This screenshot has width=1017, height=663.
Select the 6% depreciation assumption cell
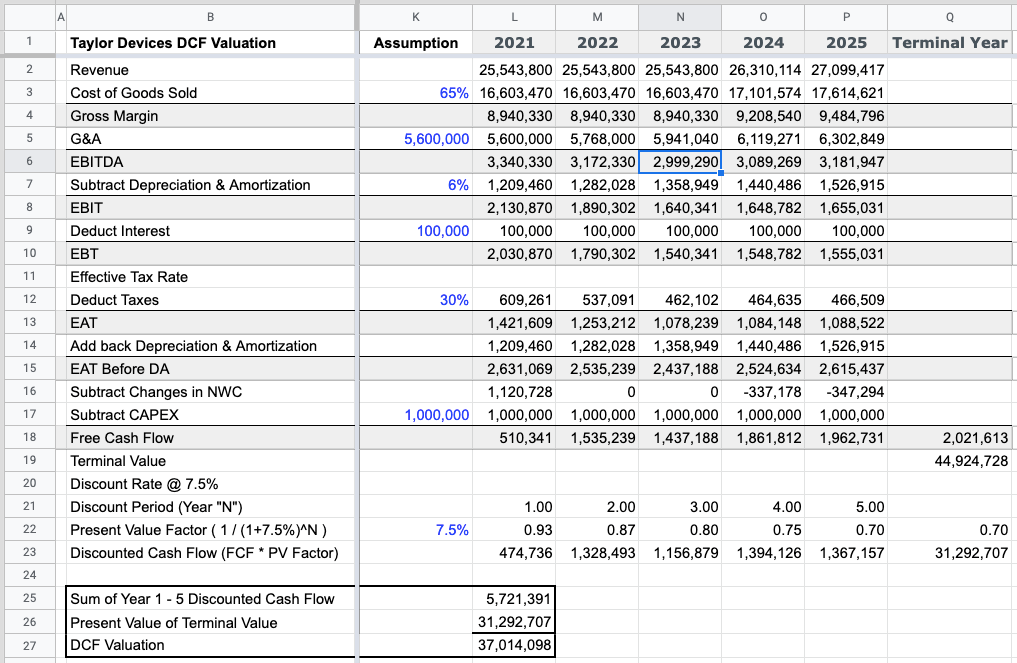coord(416,185)
